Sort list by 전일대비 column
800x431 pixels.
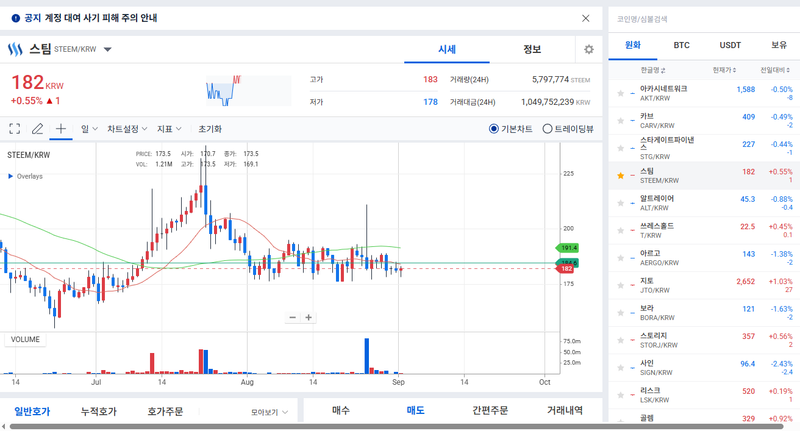point(776,70)
